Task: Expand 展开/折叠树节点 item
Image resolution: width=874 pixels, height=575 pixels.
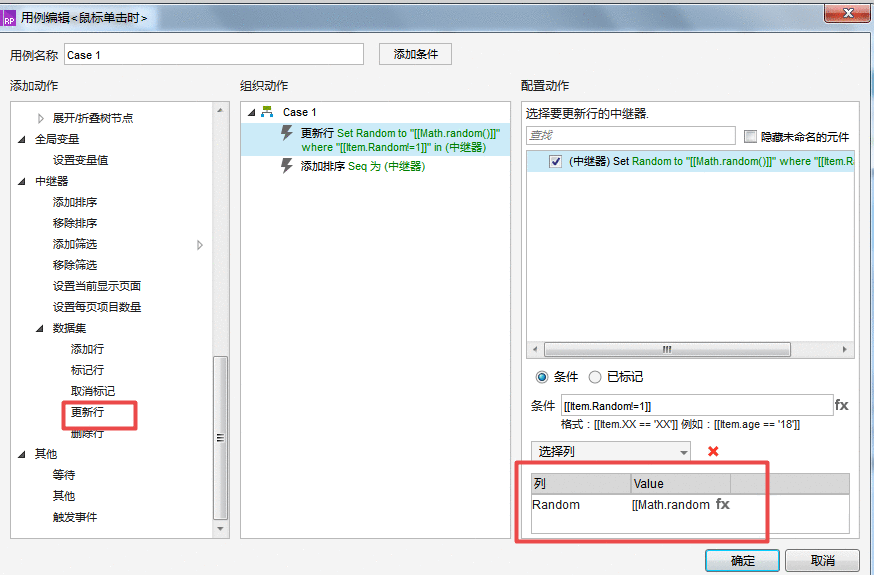Action: (x=41, y=118)
